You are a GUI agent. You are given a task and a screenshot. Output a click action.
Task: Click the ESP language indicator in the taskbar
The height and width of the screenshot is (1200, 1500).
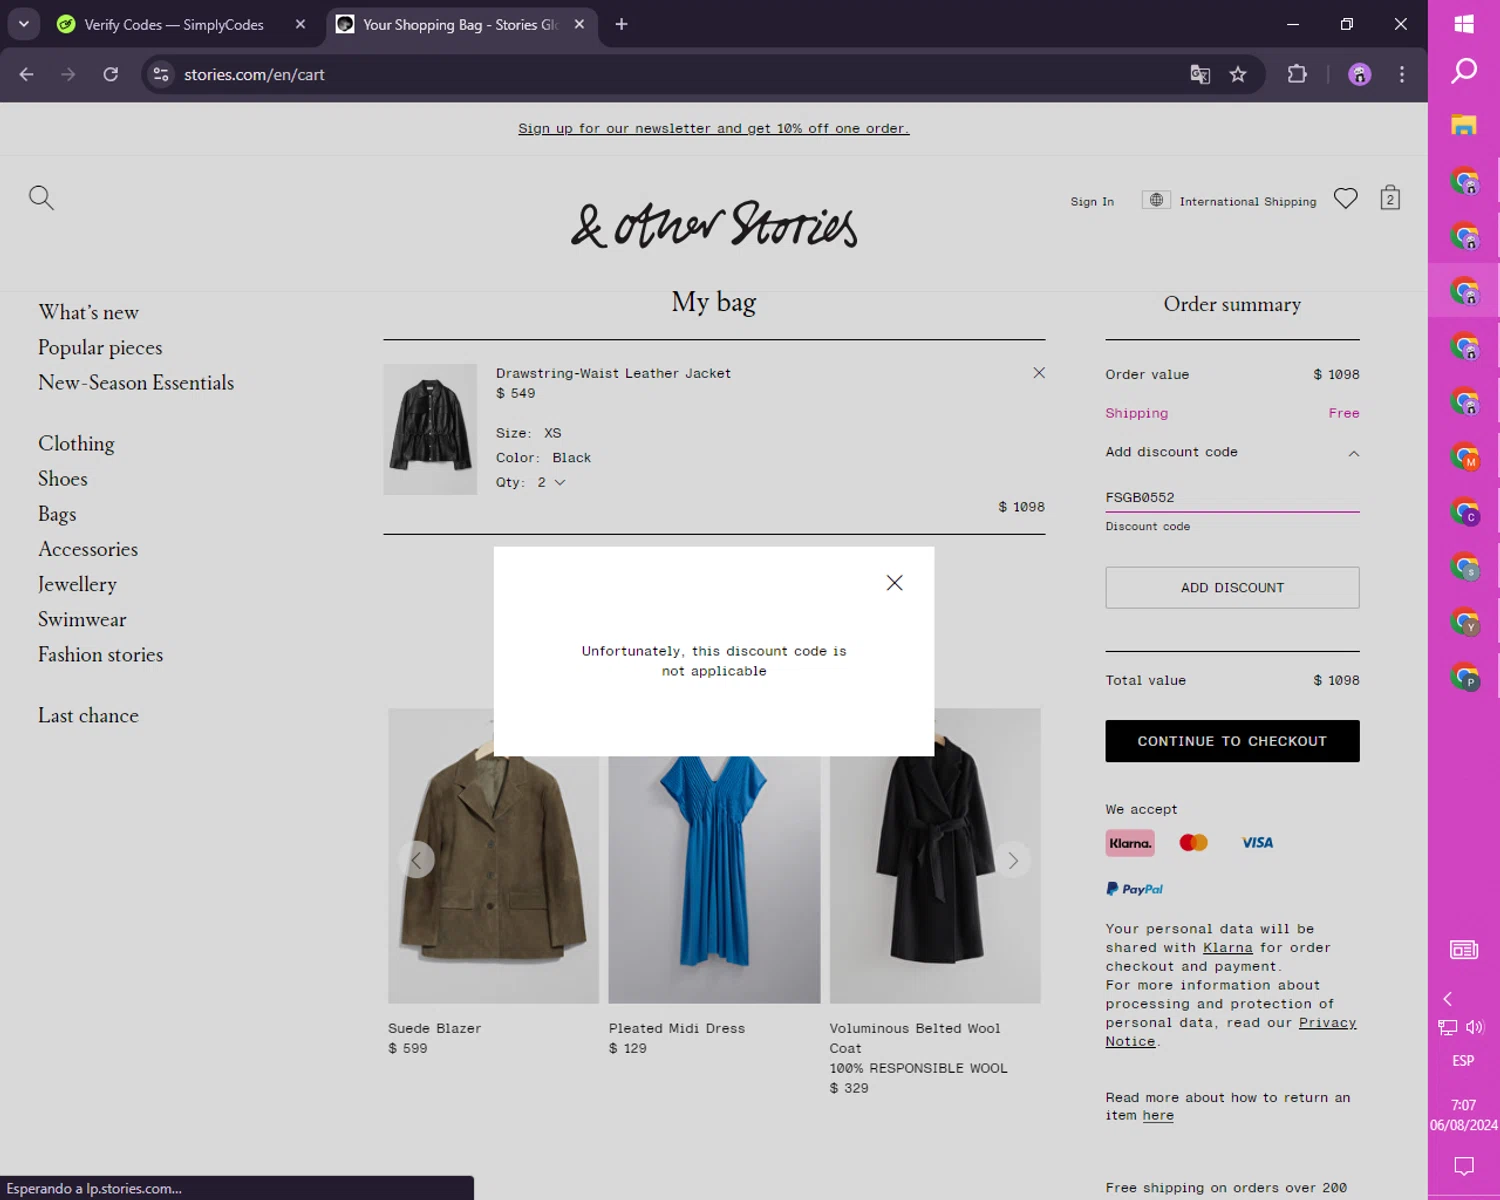(1463, 1060)
